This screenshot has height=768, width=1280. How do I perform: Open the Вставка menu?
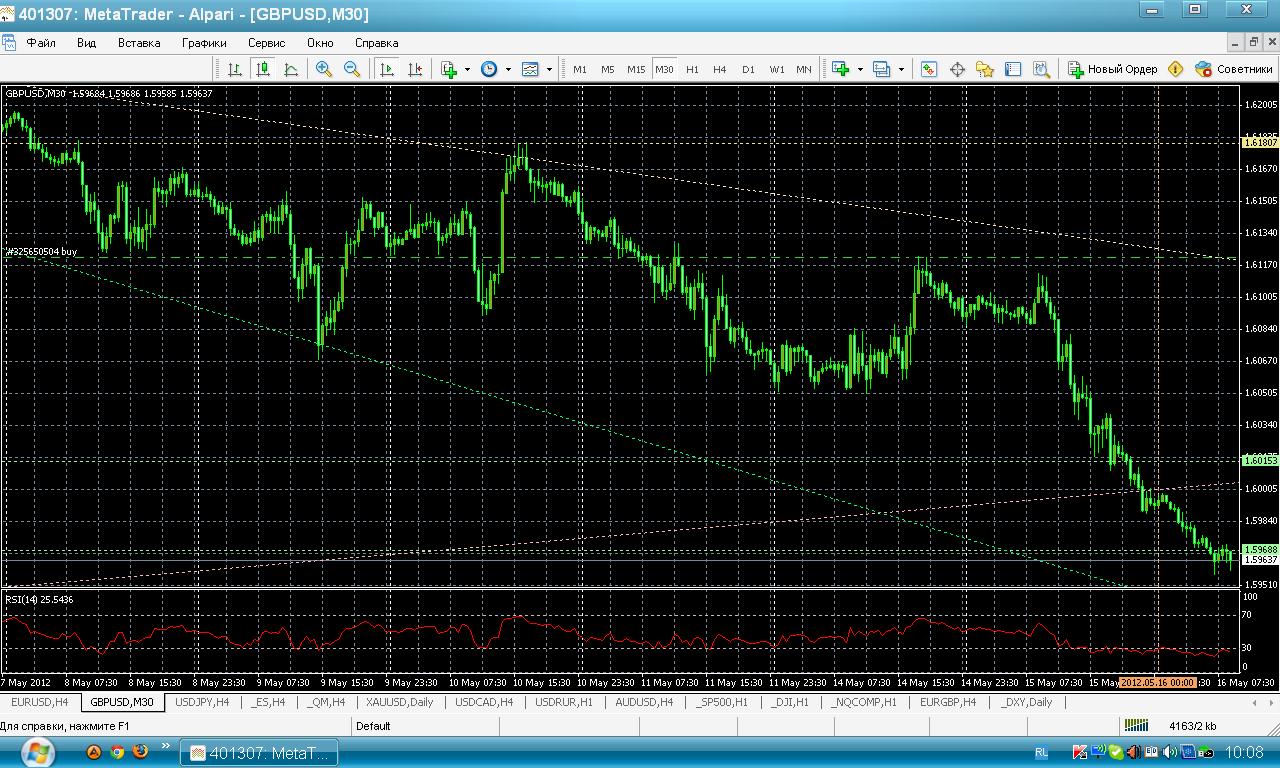coord(139,43)
